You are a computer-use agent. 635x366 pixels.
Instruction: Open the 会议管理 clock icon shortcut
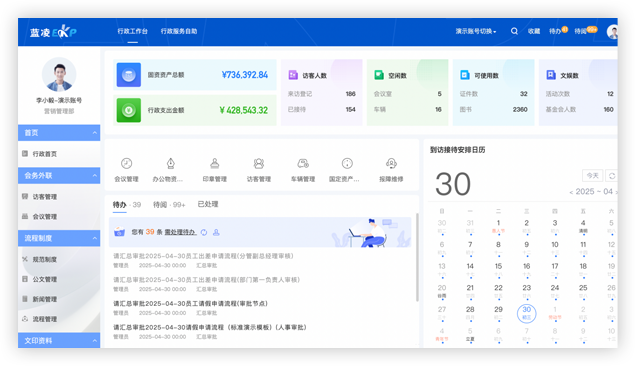click(x=126, y=164)
